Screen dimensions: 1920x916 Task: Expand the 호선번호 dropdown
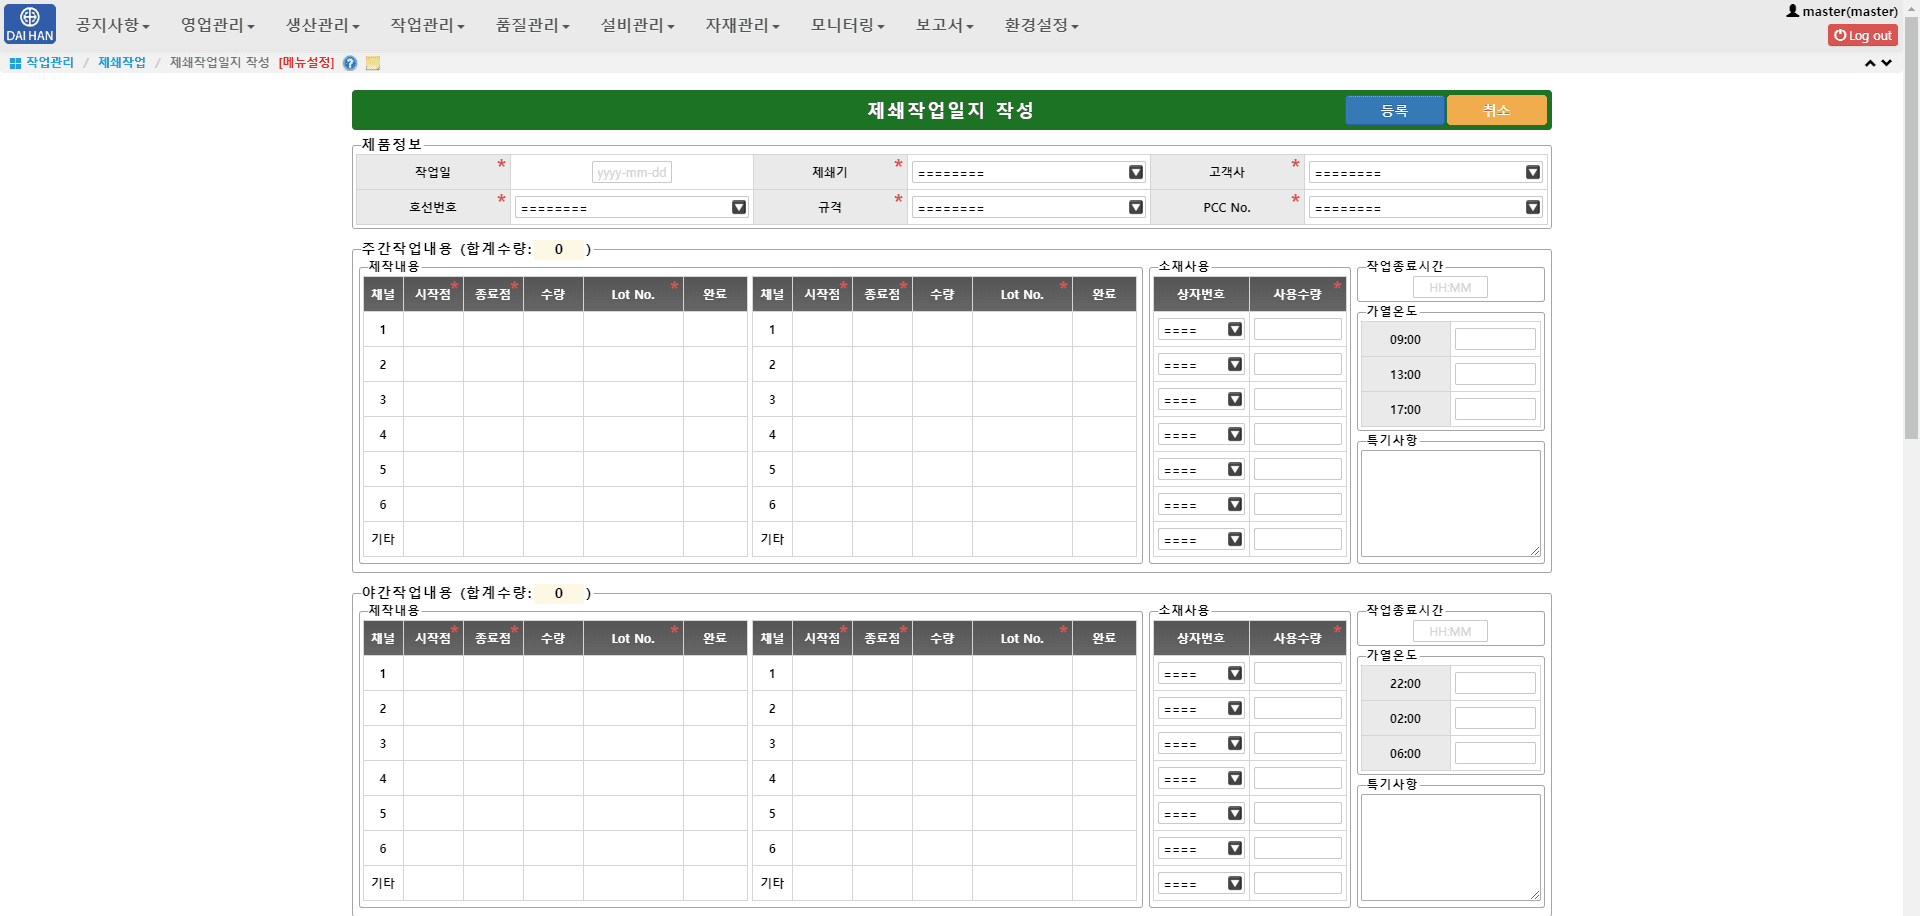[x=738, y=207]
